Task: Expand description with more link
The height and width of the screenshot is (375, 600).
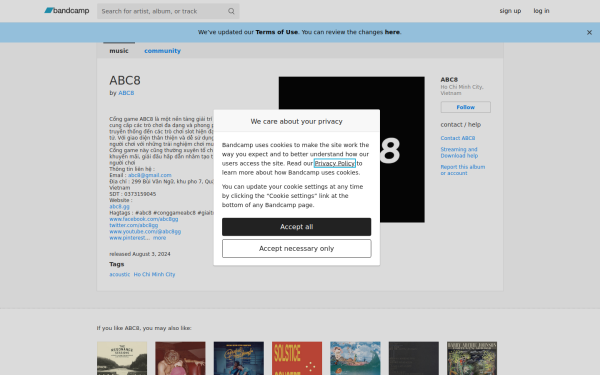Action: [x=160, y=238]
